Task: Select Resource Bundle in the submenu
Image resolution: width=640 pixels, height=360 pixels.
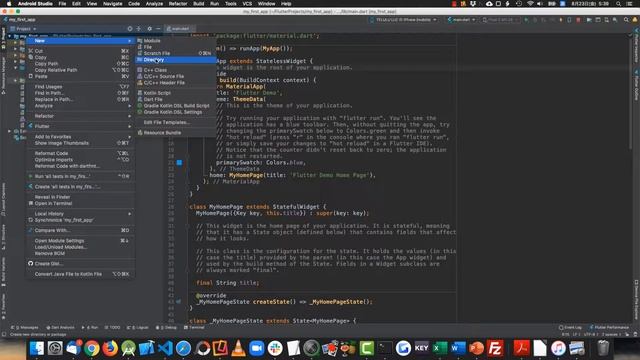Action: 176,133
